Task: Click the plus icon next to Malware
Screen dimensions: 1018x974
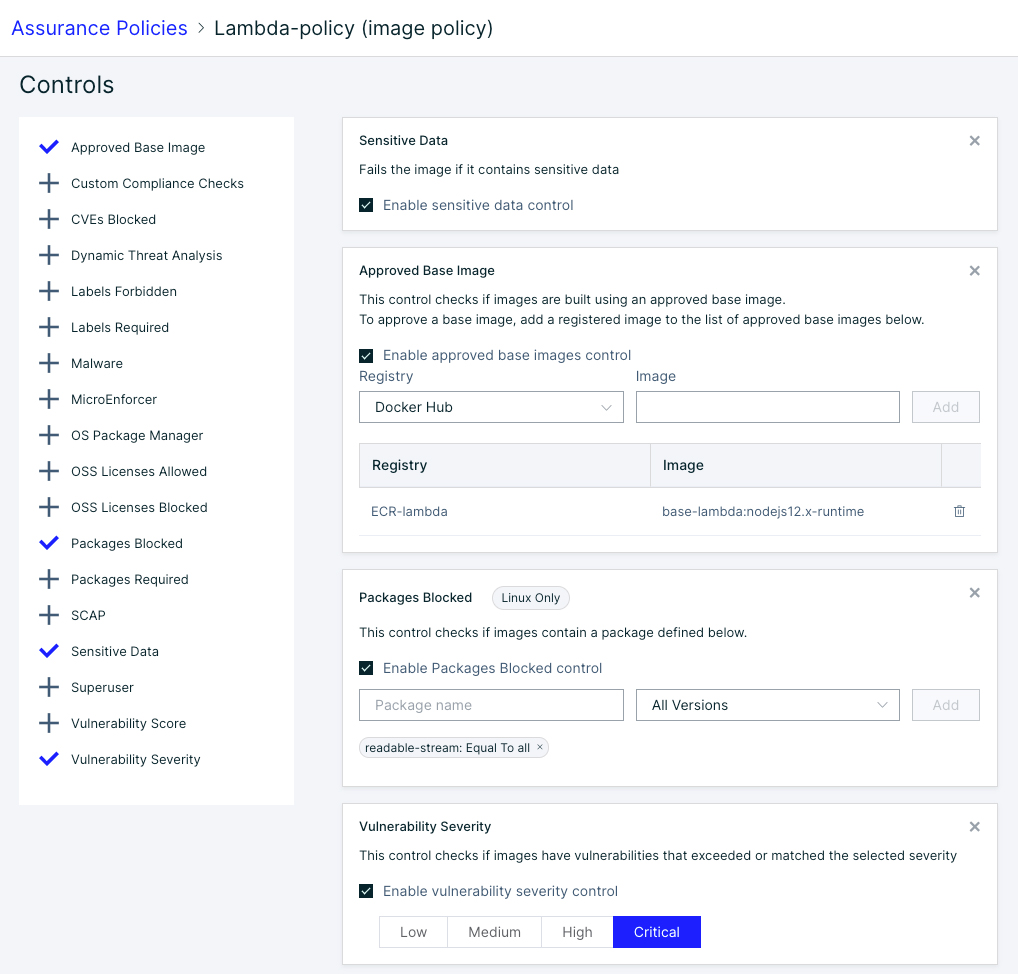Action: tap(49, 363)
